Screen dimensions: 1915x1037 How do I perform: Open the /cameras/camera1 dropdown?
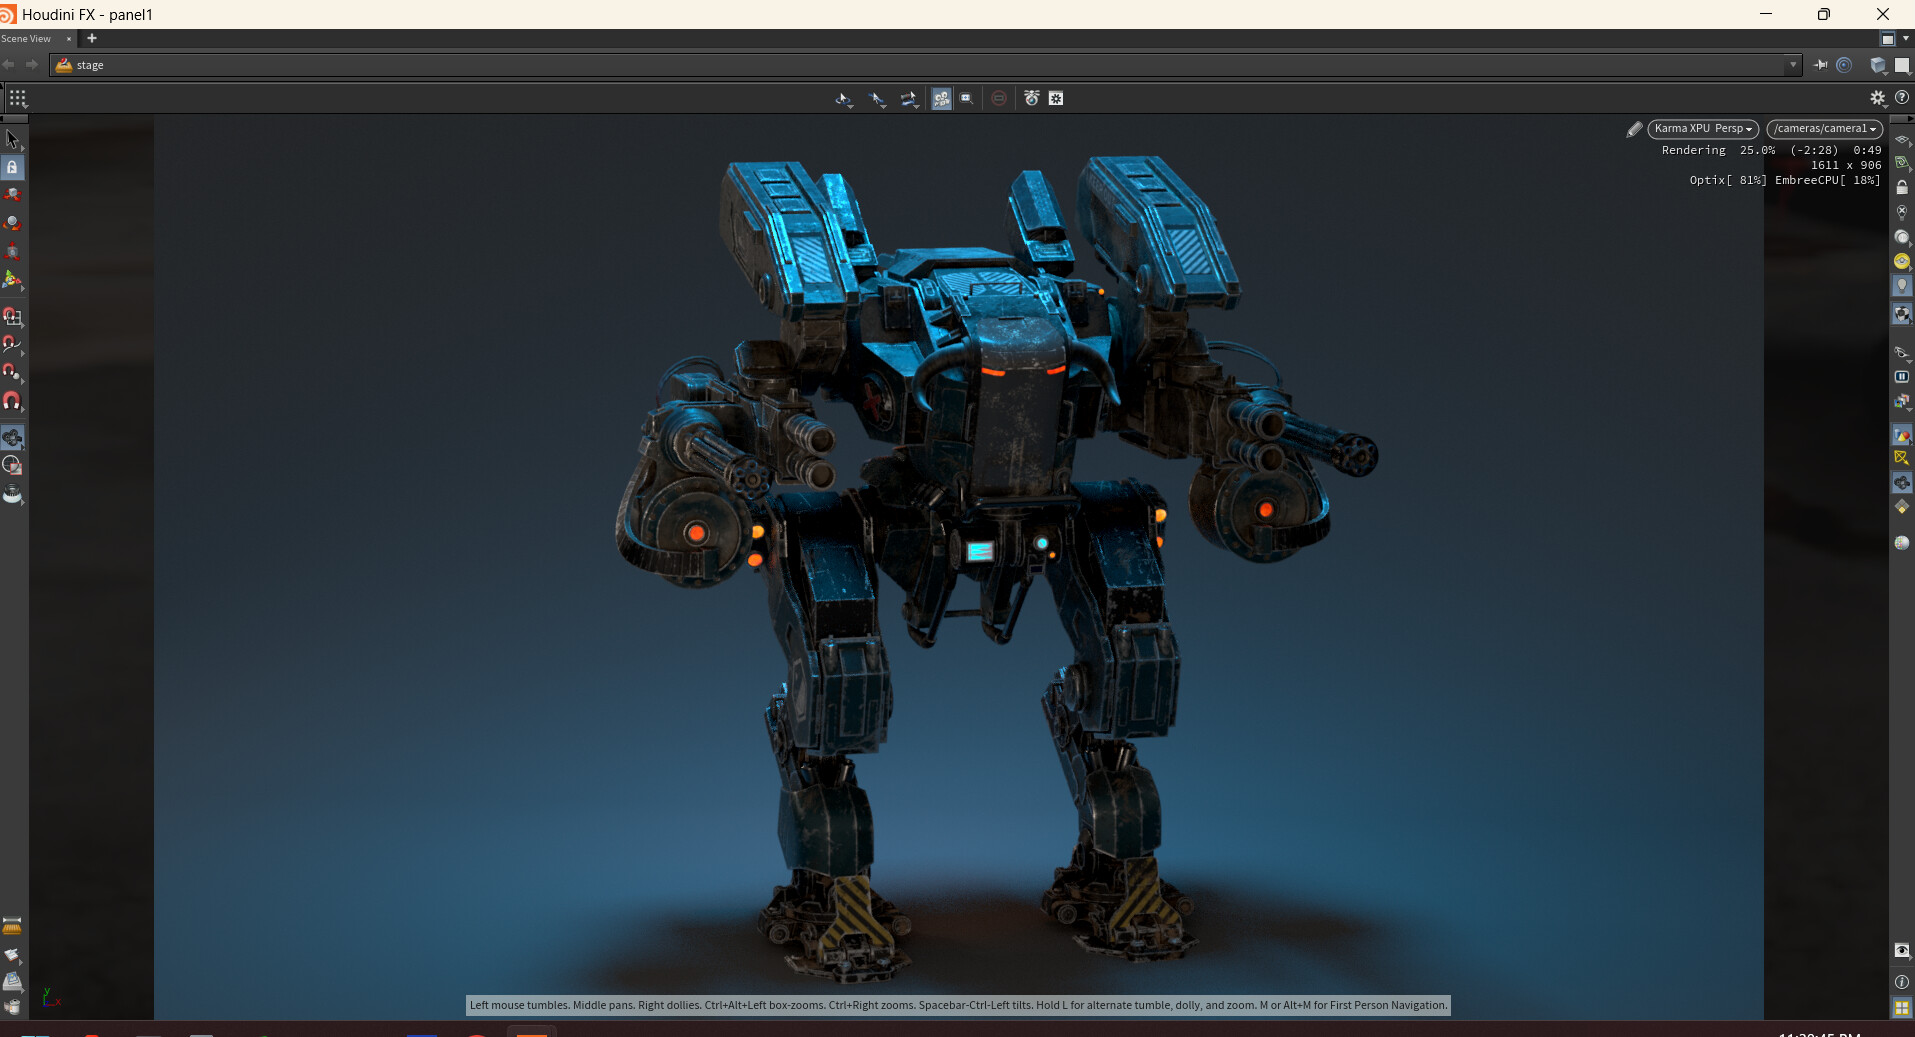coord(1825,129)
